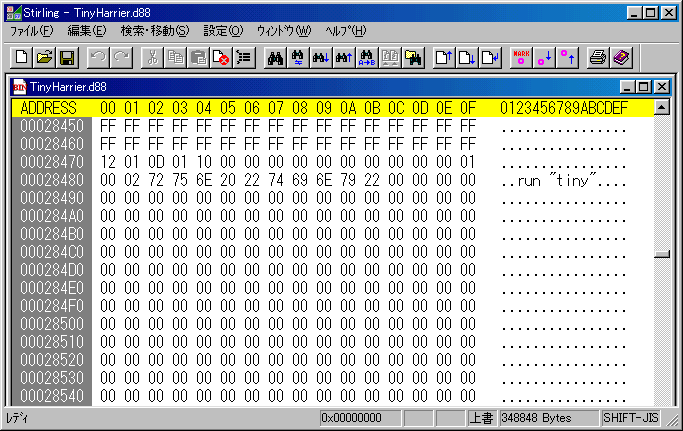Open Replace via the binoculars A→B icon
Viewport: 683px width, 431px height.
[x=367, y=58]
